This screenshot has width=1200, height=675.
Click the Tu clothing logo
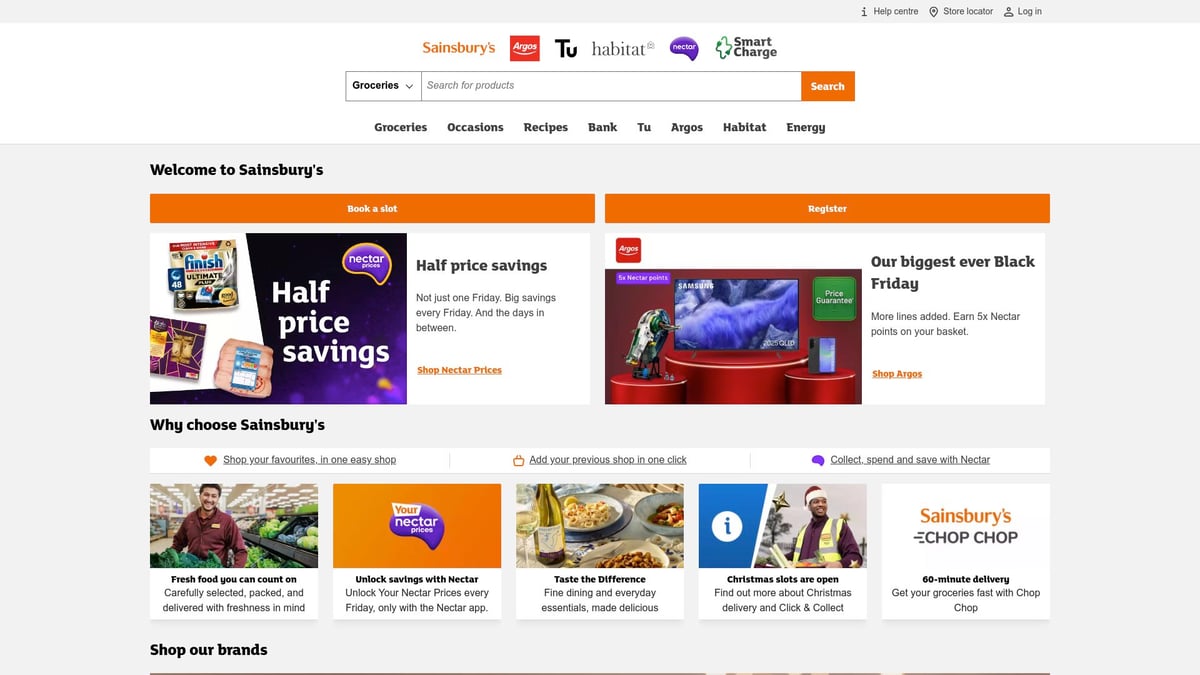[x=566, y=48]
